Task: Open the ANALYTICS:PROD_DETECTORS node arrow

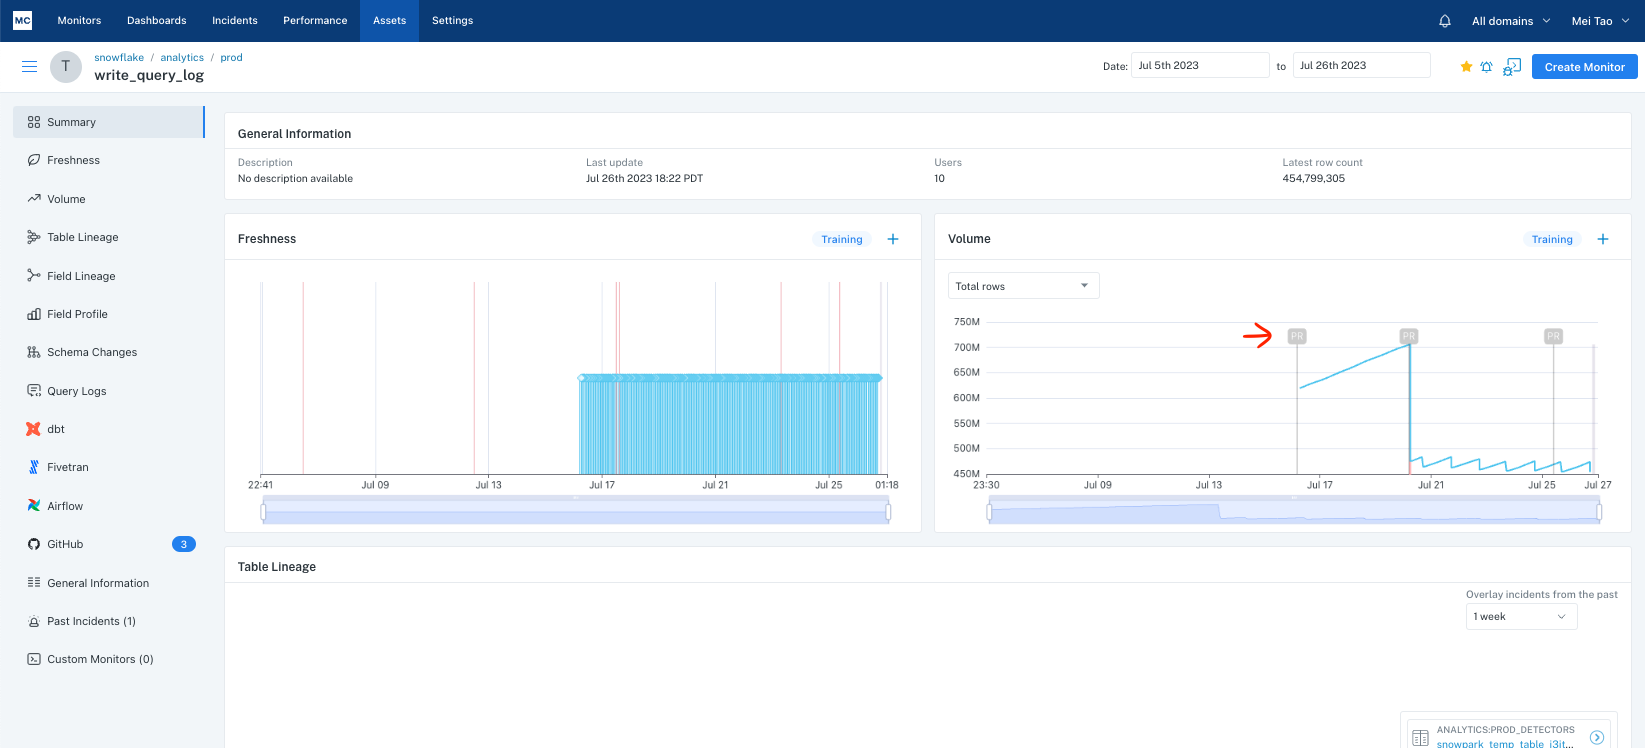Action: coord(1597,737)
